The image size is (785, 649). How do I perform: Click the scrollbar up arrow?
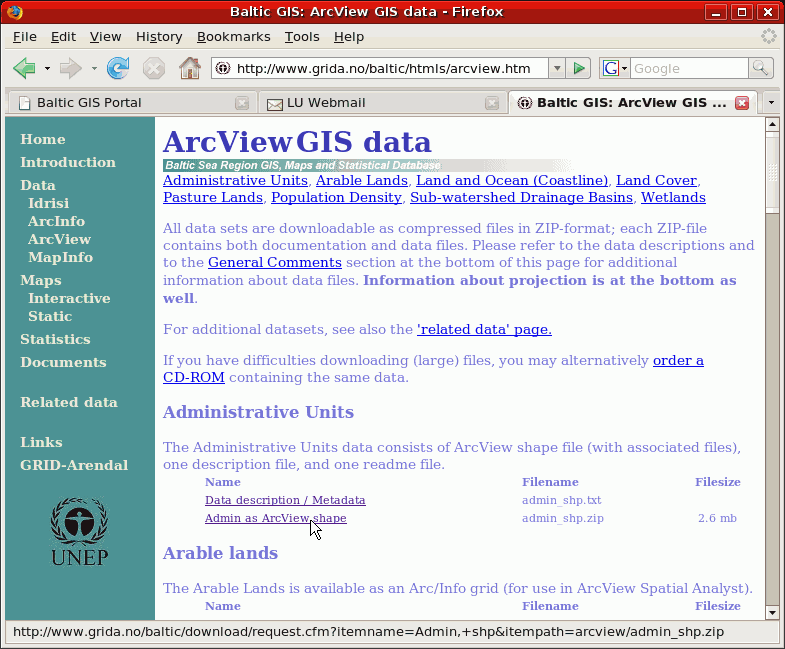[771, 124]
